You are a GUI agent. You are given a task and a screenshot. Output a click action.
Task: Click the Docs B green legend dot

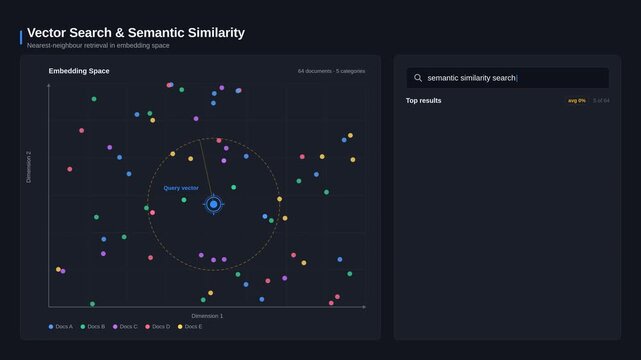point(83,326)
